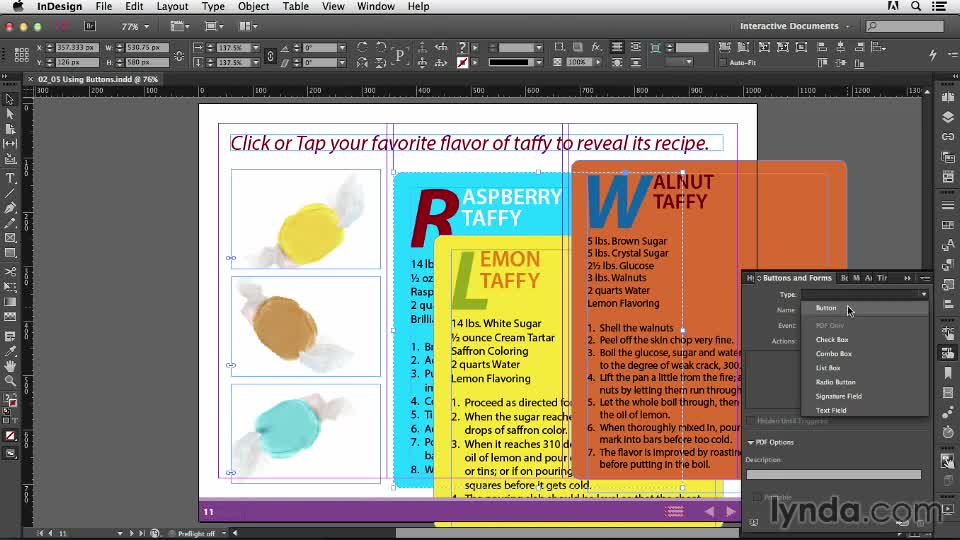Check the Hidden Until Triggered box
This screenshot has height=540, width=960.
pyautogui.click(x=752, y=421)
